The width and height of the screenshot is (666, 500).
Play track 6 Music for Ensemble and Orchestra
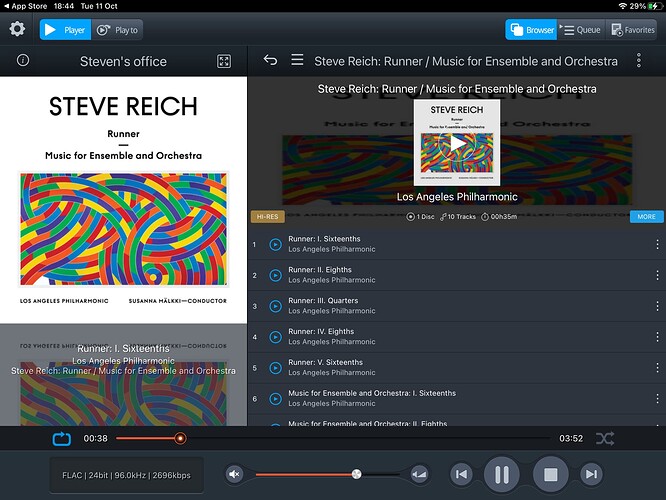click(275, 398)
